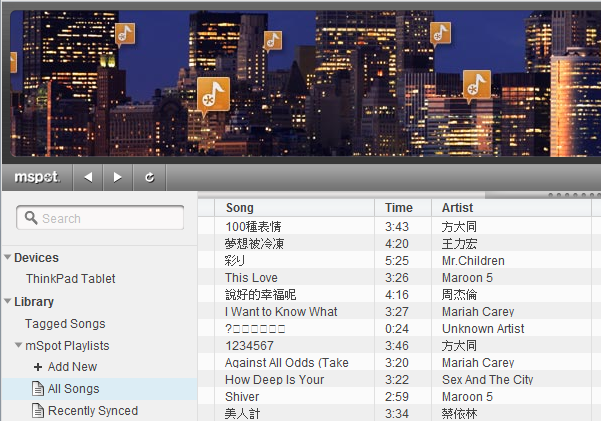Select song 1234567
The height and width of the screenshot is (421, 601).
coord(250,345)
